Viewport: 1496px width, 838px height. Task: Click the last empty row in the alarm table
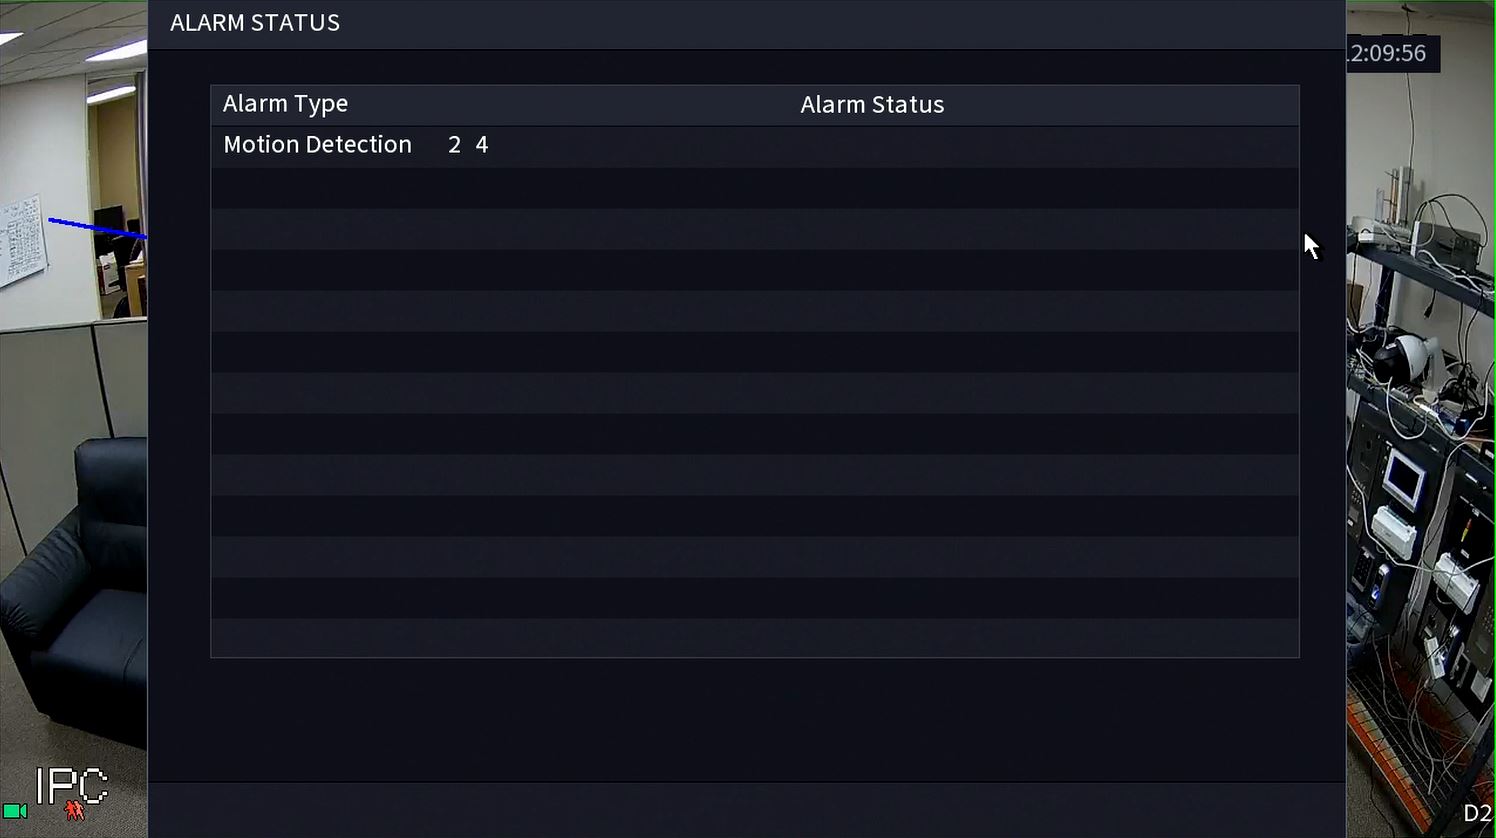pyautogui.click(x=754, y=638)
